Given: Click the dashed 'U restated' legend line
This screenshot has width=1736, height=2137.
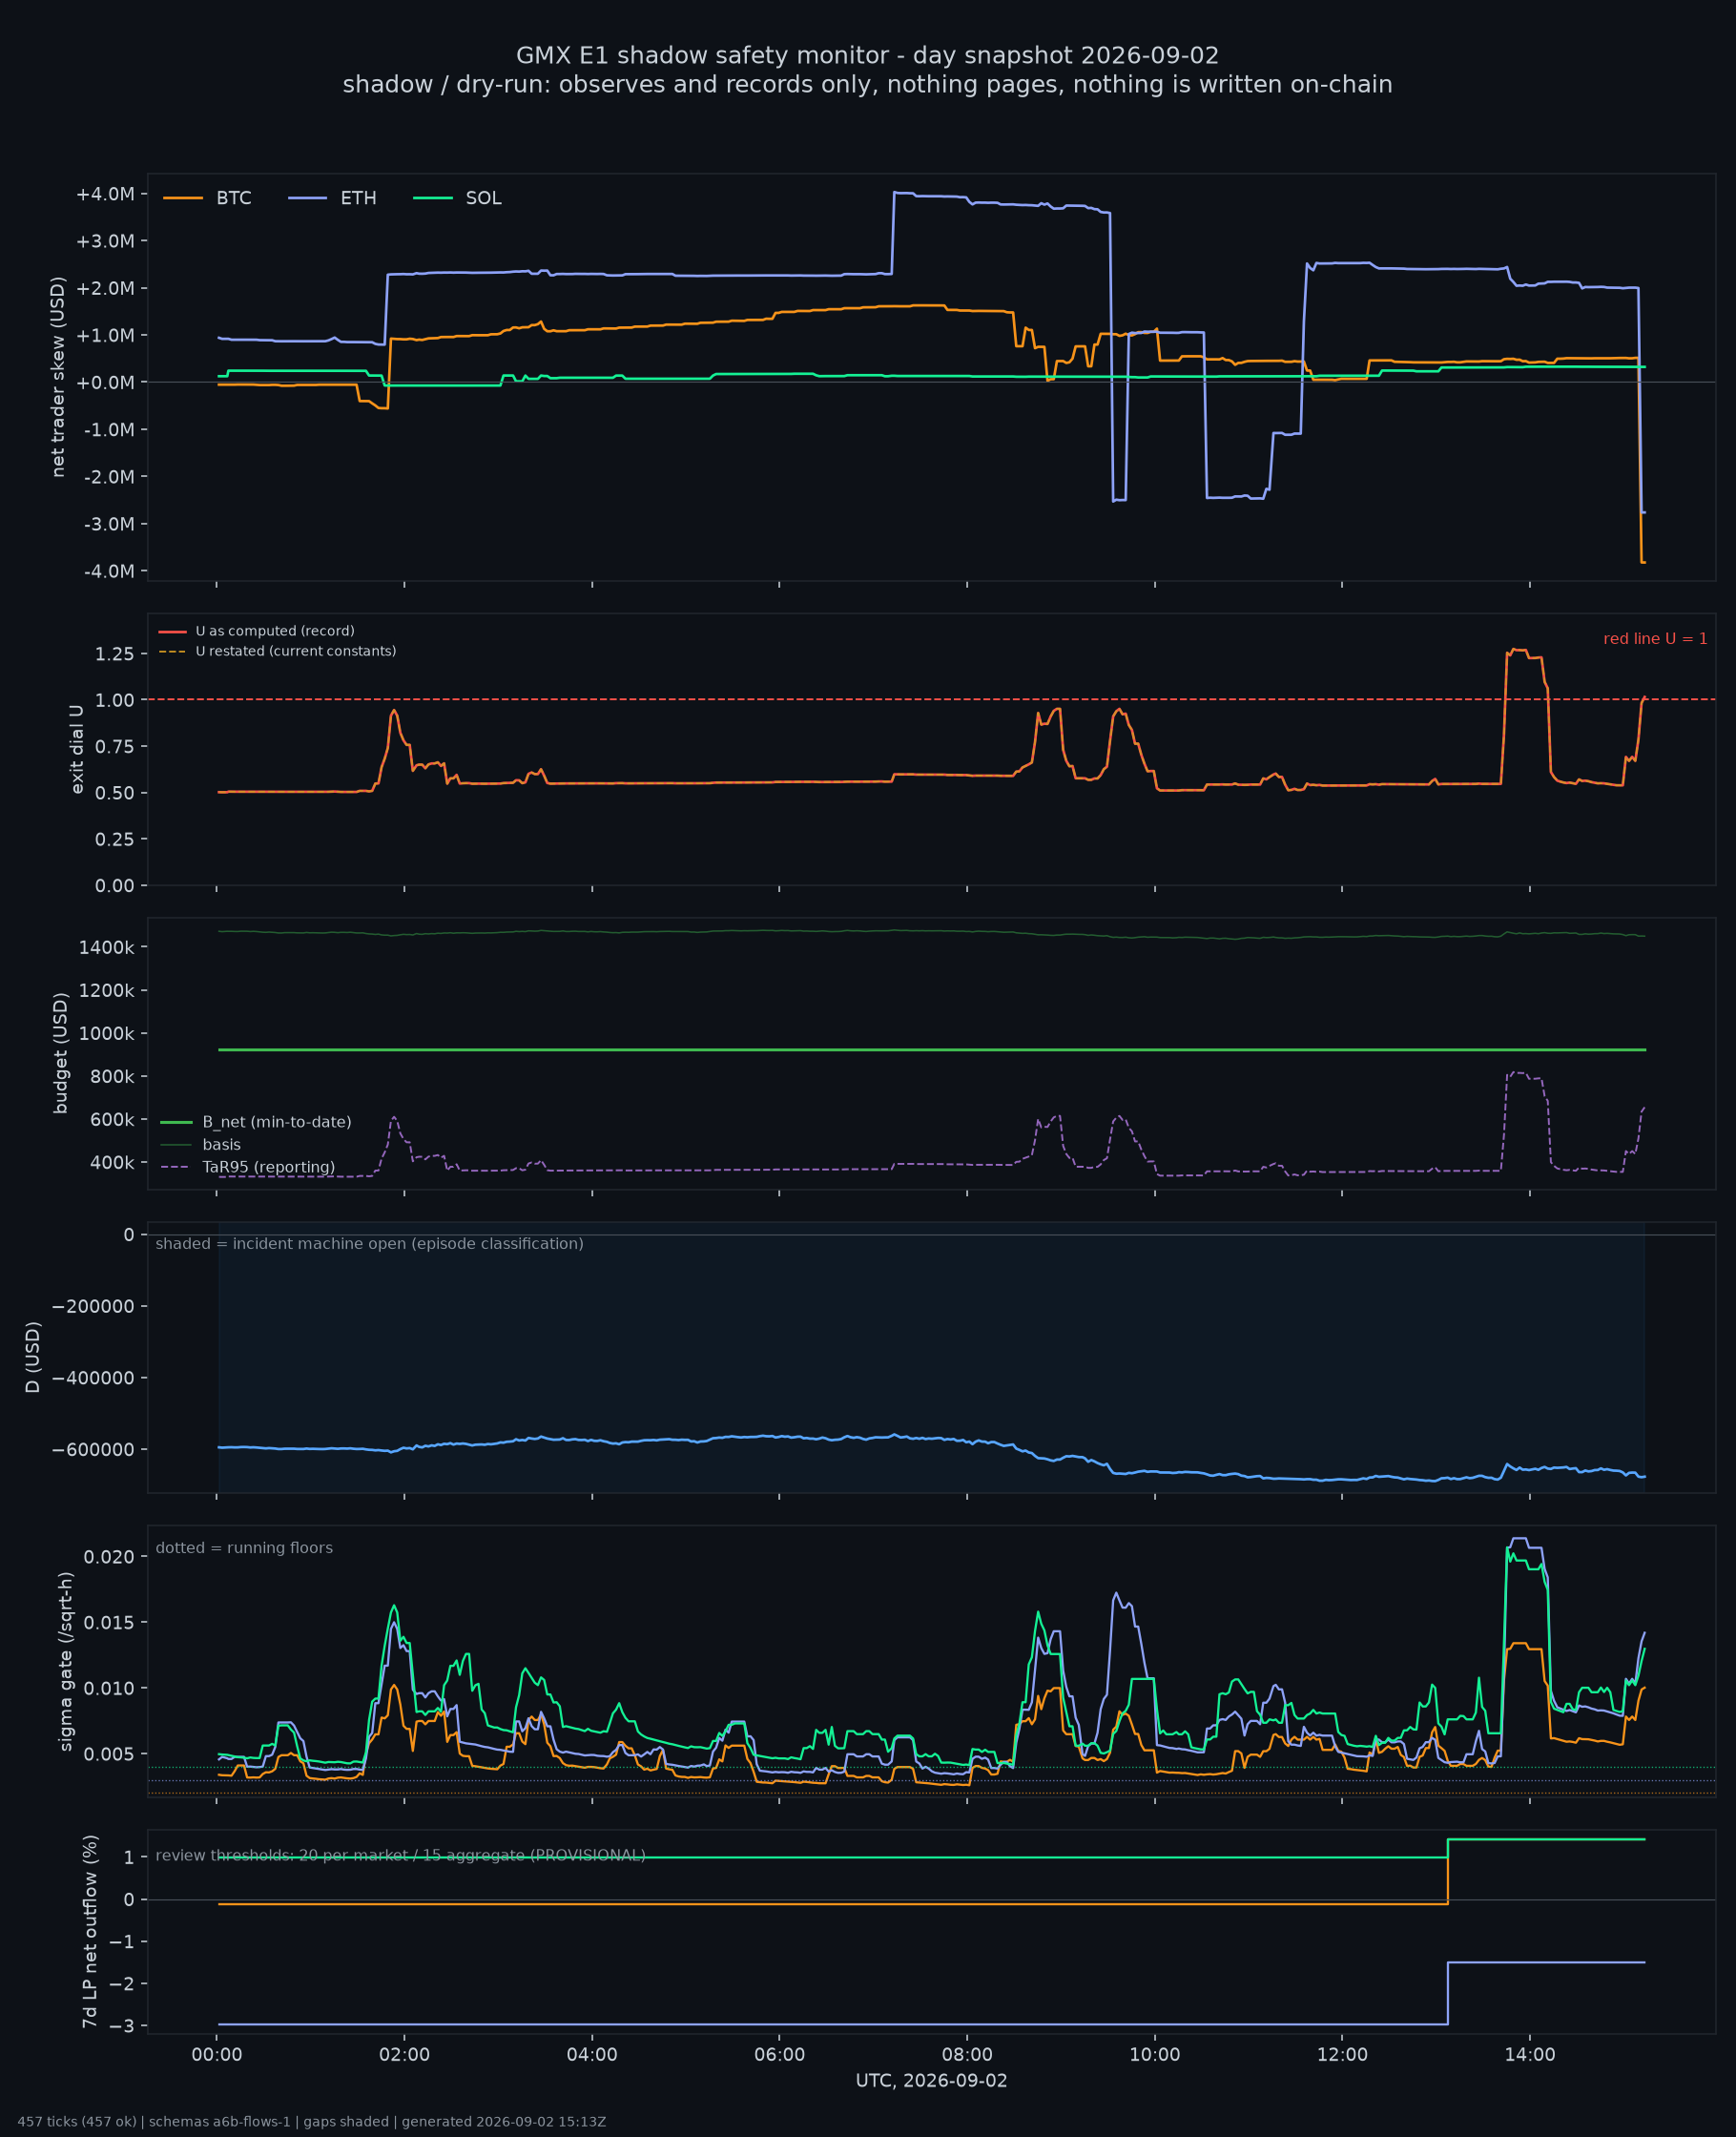Looking at the screenshot, I should [x=173, y=651].
